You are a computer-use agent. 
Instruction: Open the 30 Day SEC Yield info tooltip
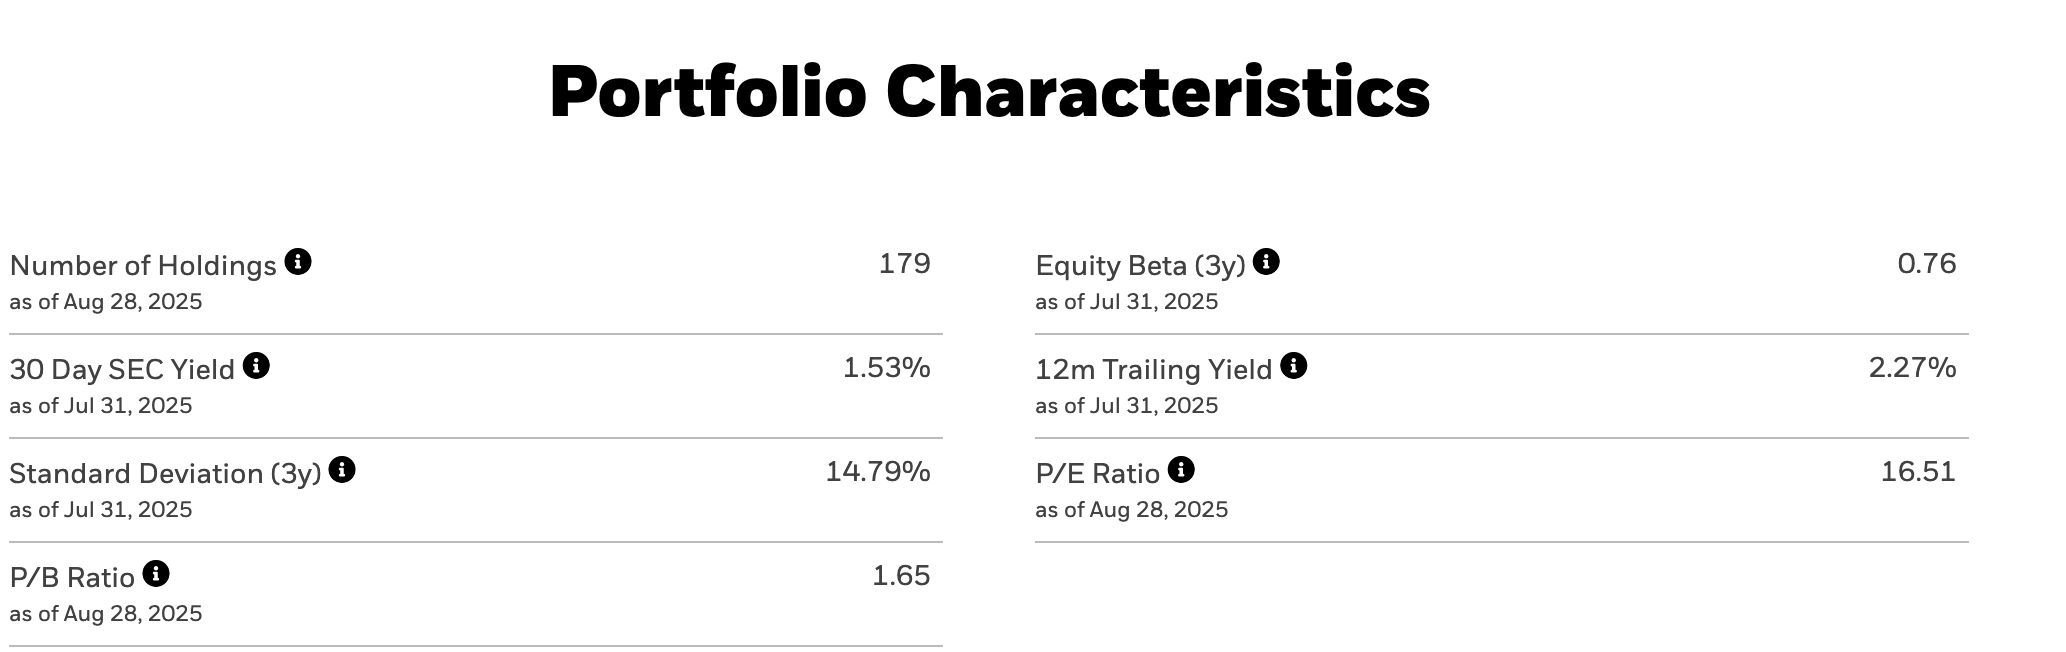[256, 366]
